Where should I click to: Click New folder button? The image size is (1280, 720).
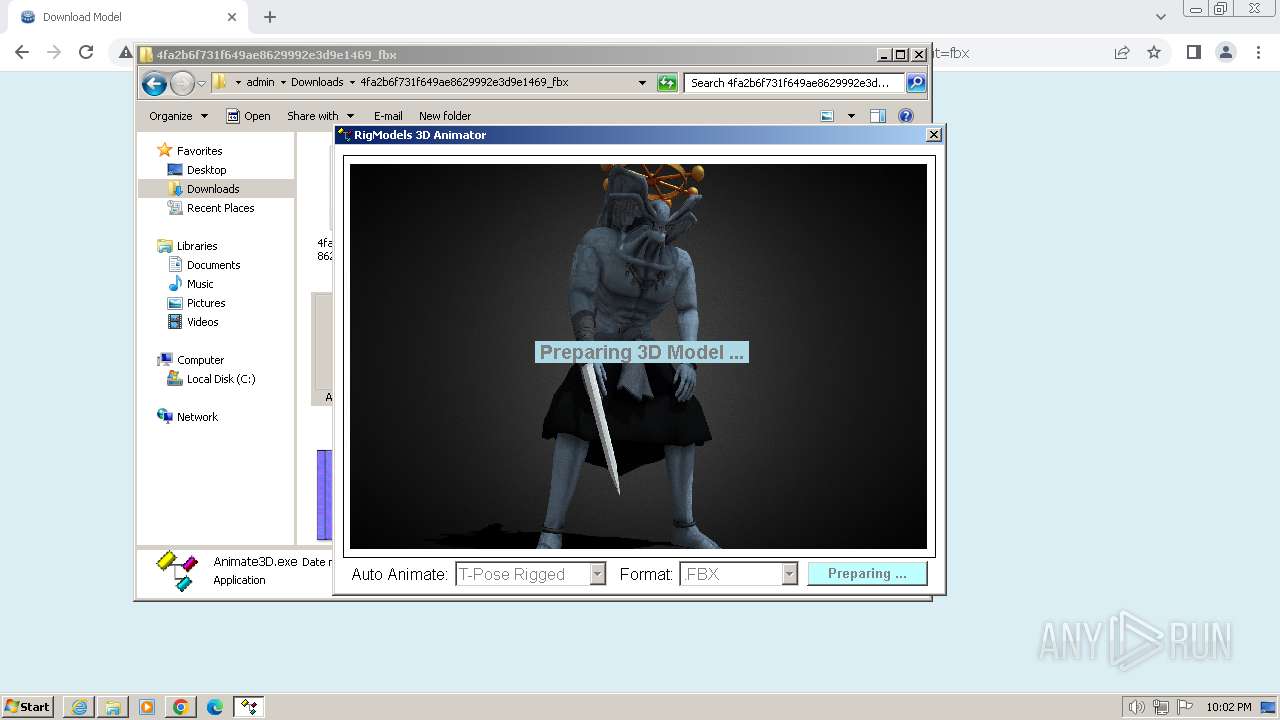[445, 116]
